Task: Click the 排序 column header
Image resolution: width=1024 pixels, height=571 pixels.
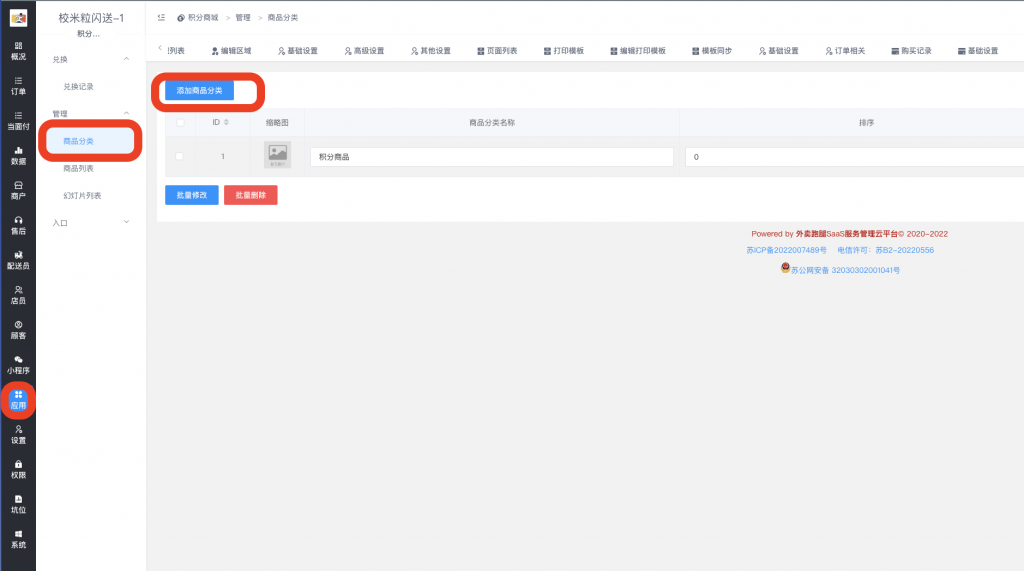Action: (x=867, y=122)
